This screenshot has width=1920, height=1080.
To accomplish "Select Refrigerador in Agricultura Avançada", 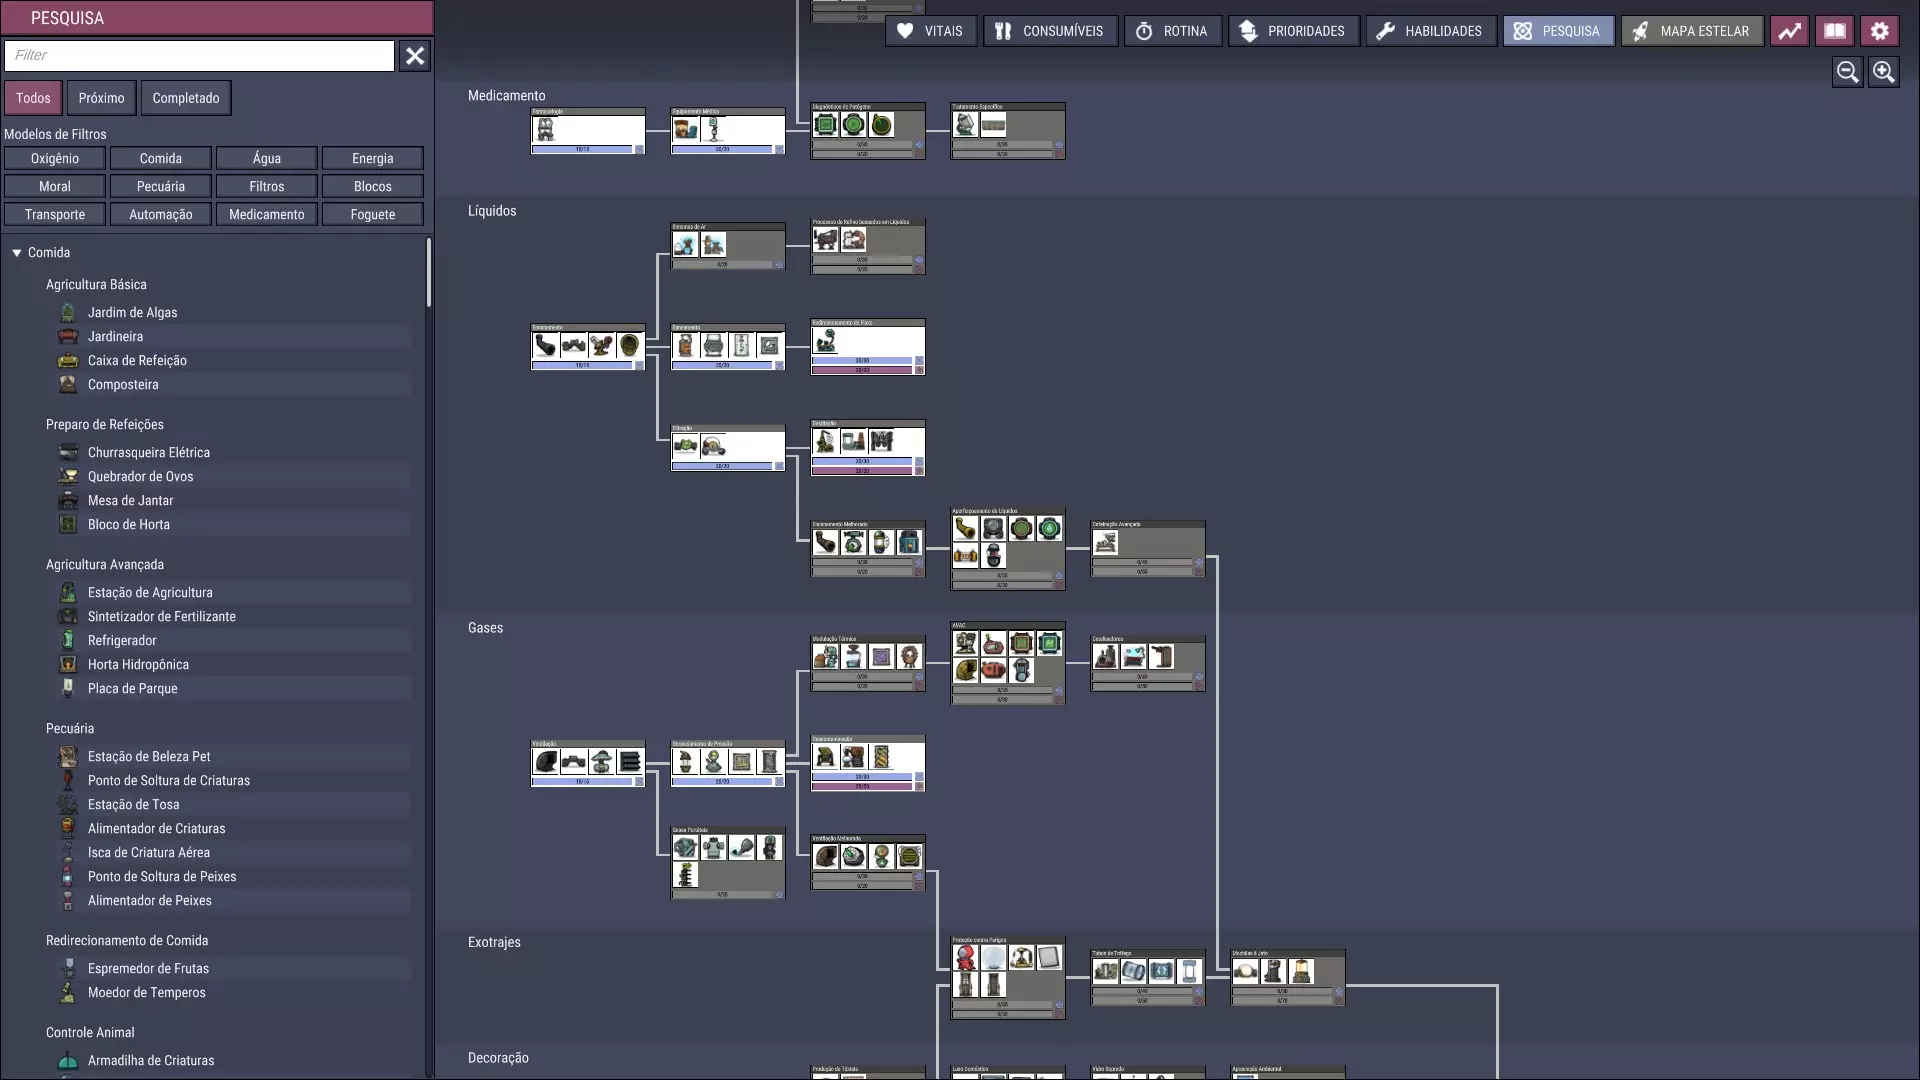I will [x=122, y=641].
